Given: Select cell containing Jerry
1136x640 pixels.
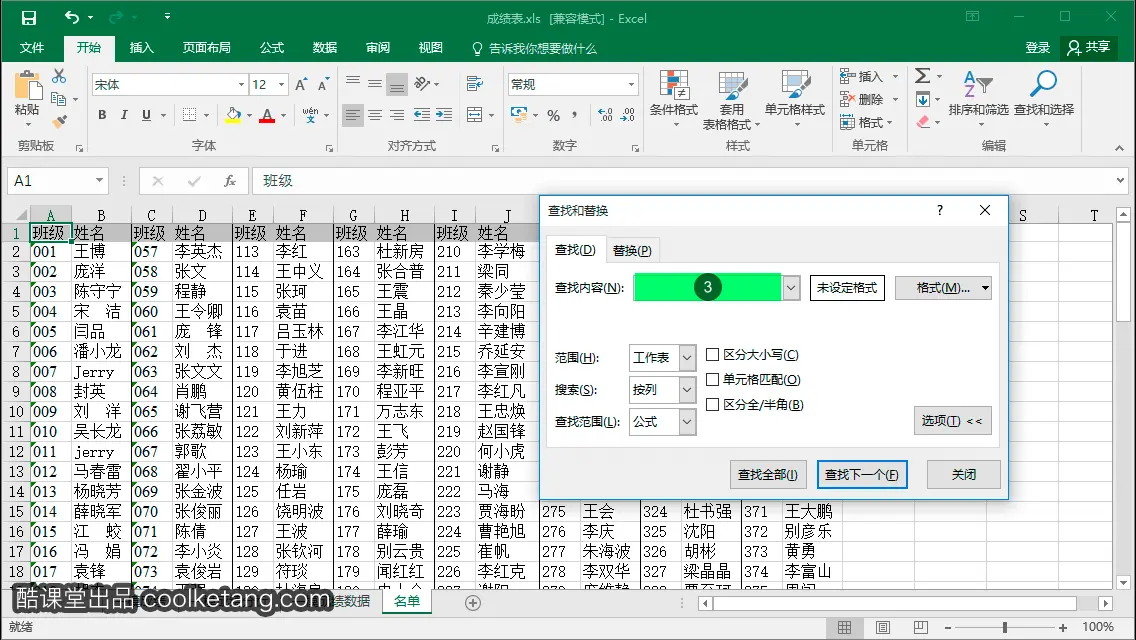Looking at the screenshot, I should tap(101, 372).
